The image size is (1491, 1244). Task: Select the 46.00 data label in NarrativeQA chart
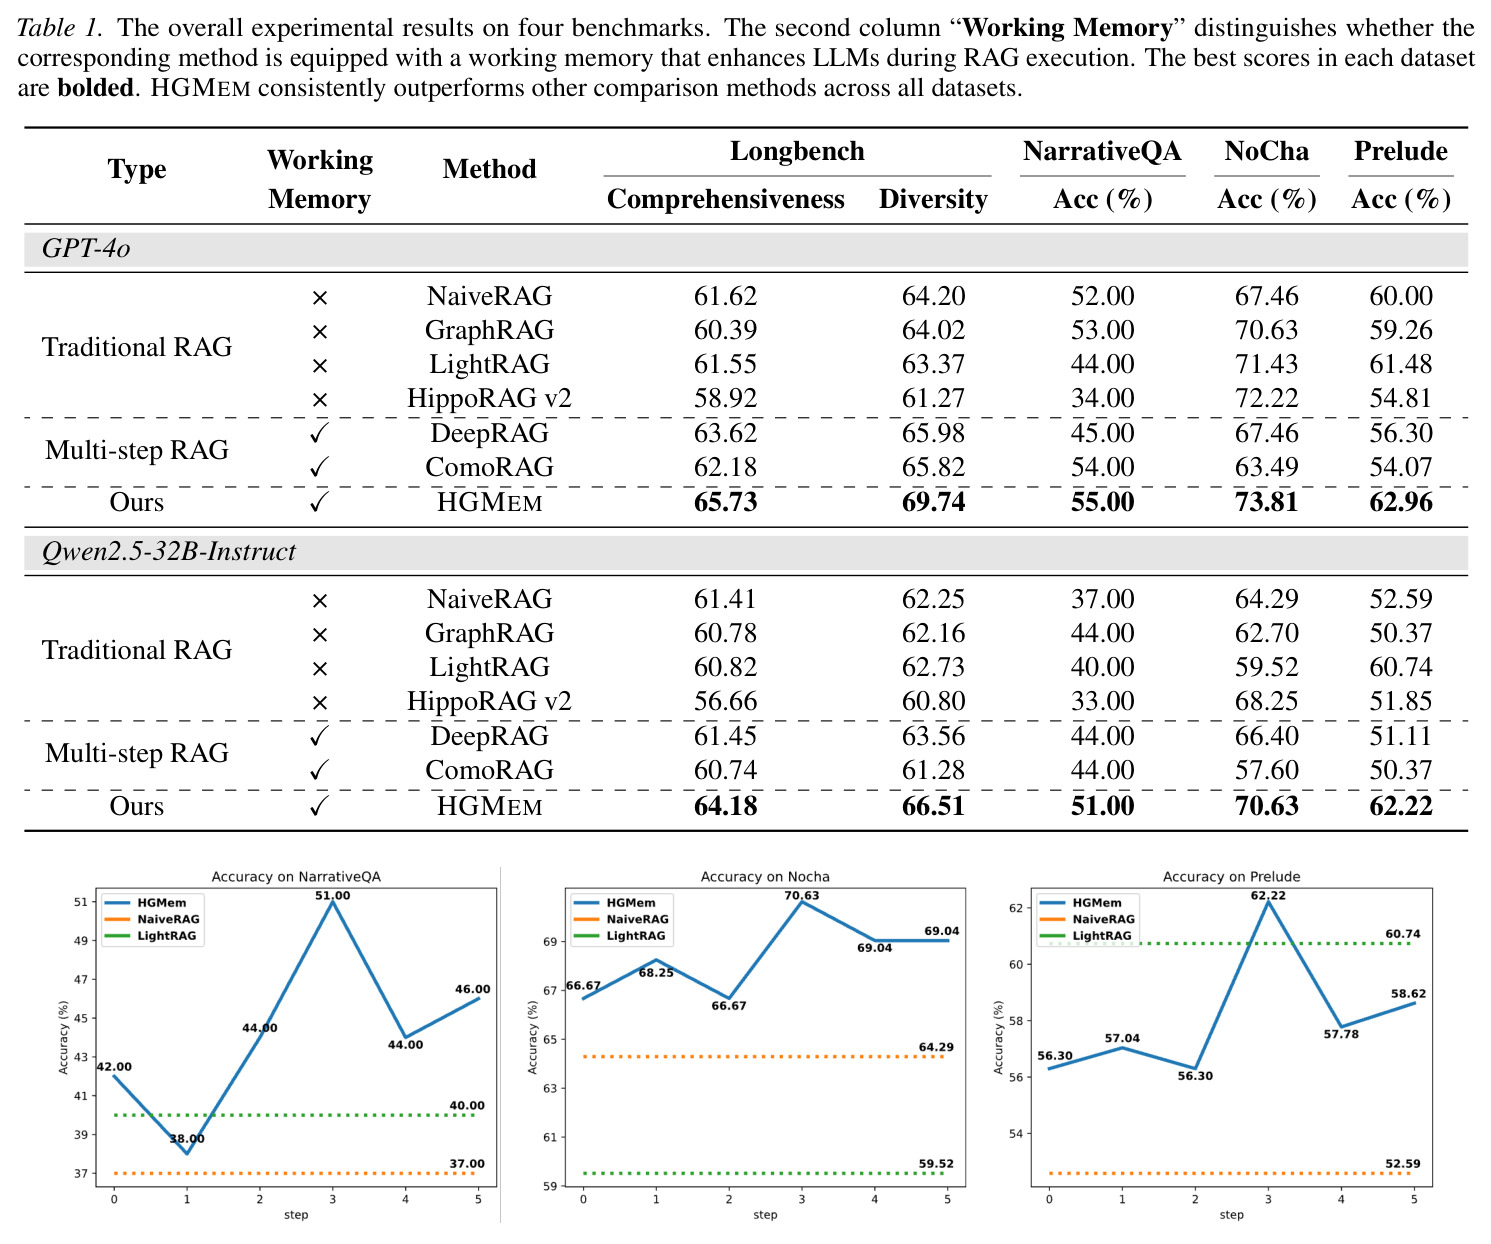point(473,989)
